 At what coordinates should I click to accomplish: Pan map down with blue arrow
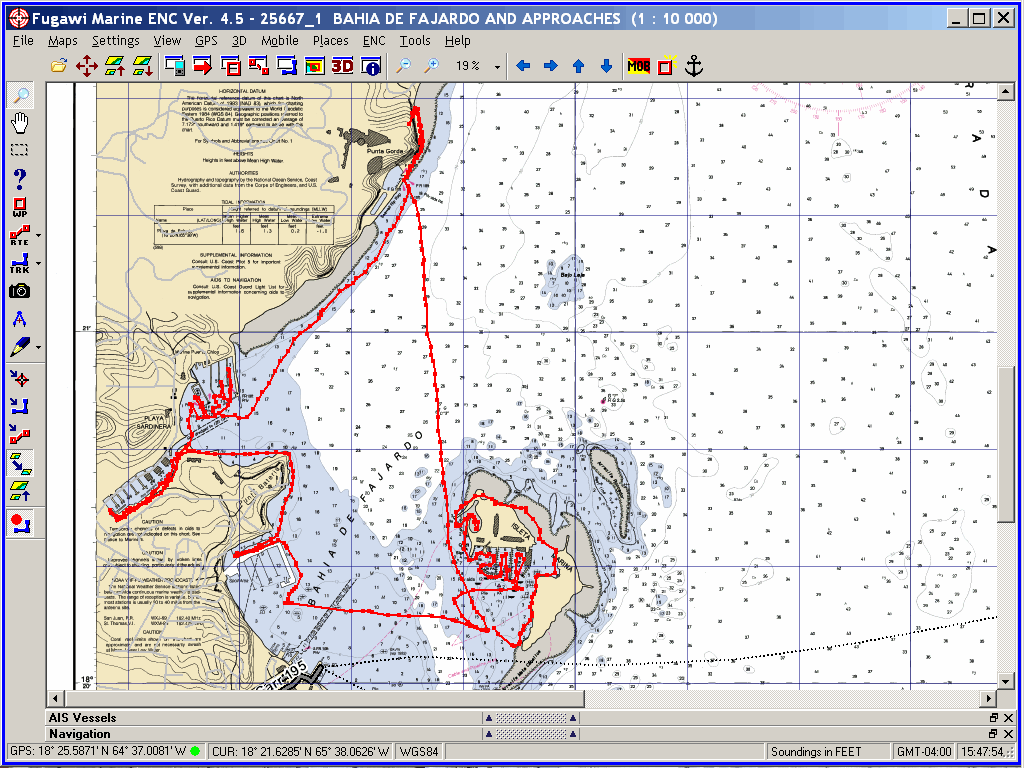pyautogui.click(x=606, y=65)
